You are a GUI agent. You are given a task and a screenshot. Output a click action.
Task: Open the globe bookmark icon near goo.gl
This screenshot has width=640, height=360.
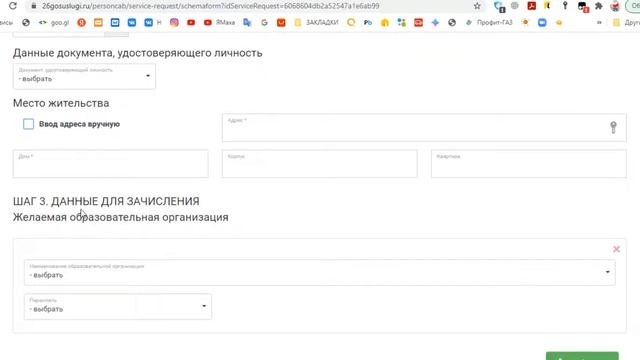(26, 23)
